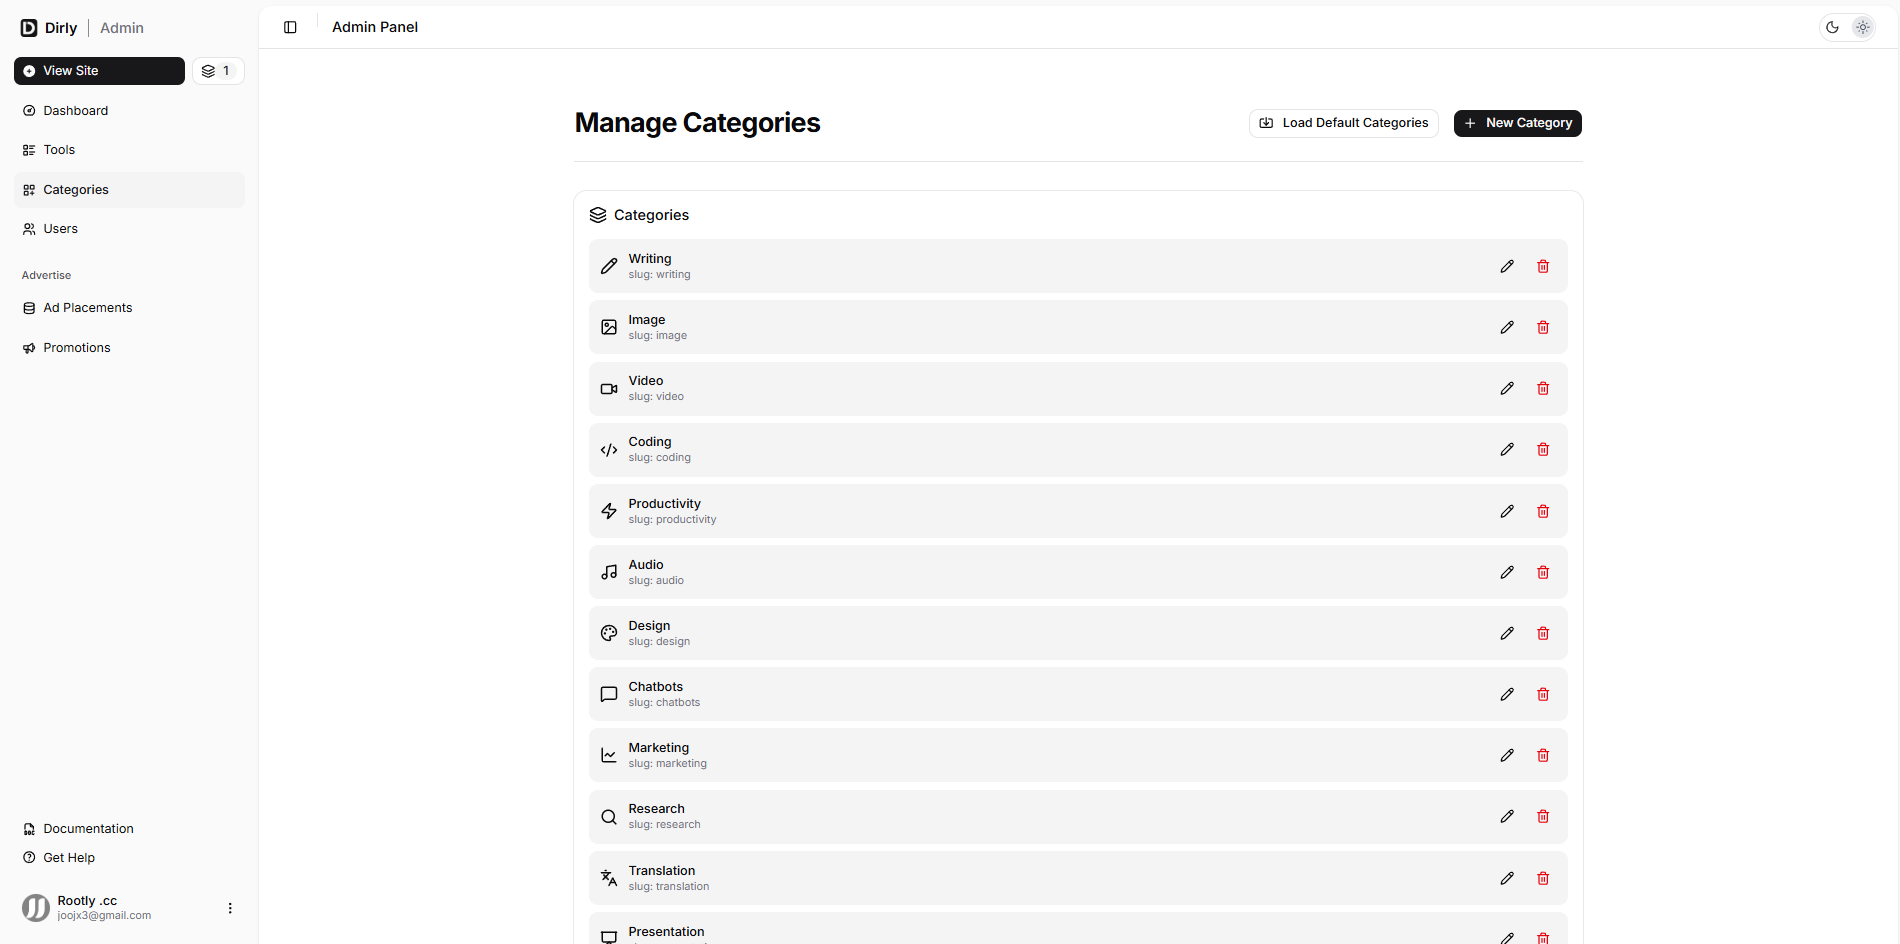Open the Dashboard page in sidebar
The height and width of the screenshot is (944, 1900).
coord(75,111)
